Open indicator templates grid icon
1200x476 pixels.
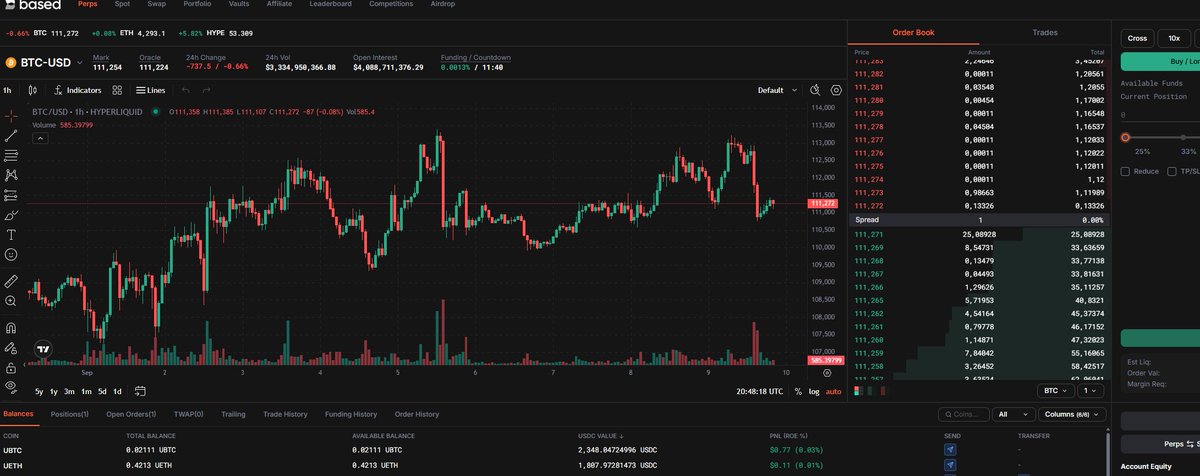117,90
